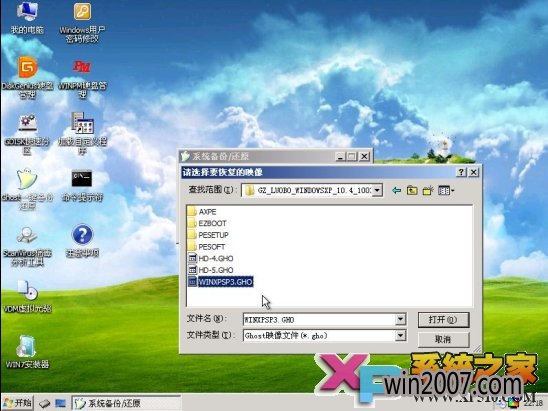Launch the VDM virtual drive icon

[27, 296]
